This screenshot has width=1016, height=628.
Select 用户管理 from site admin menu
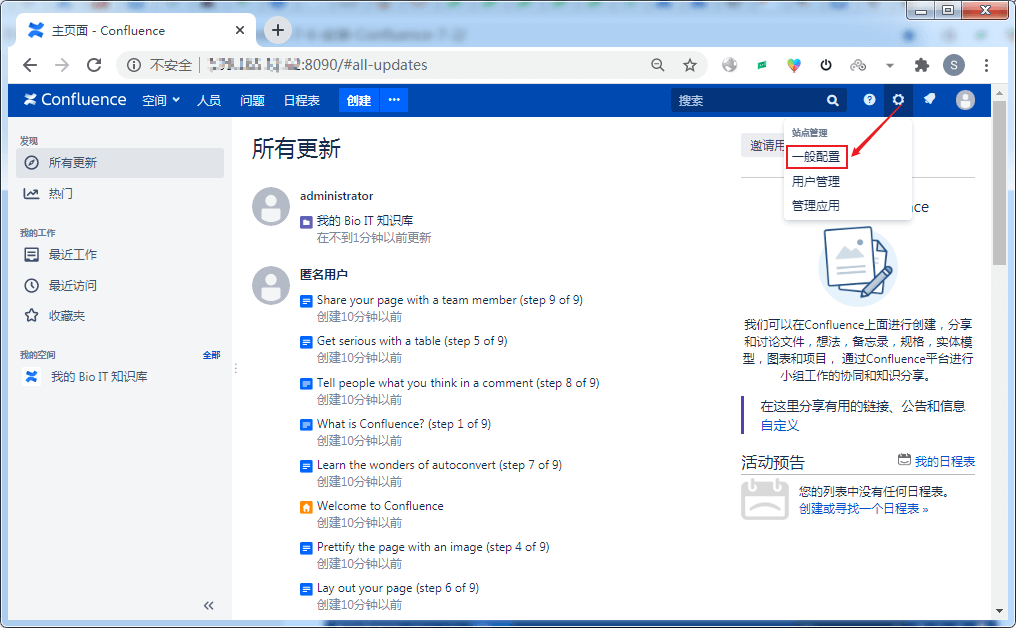[816, 181]
